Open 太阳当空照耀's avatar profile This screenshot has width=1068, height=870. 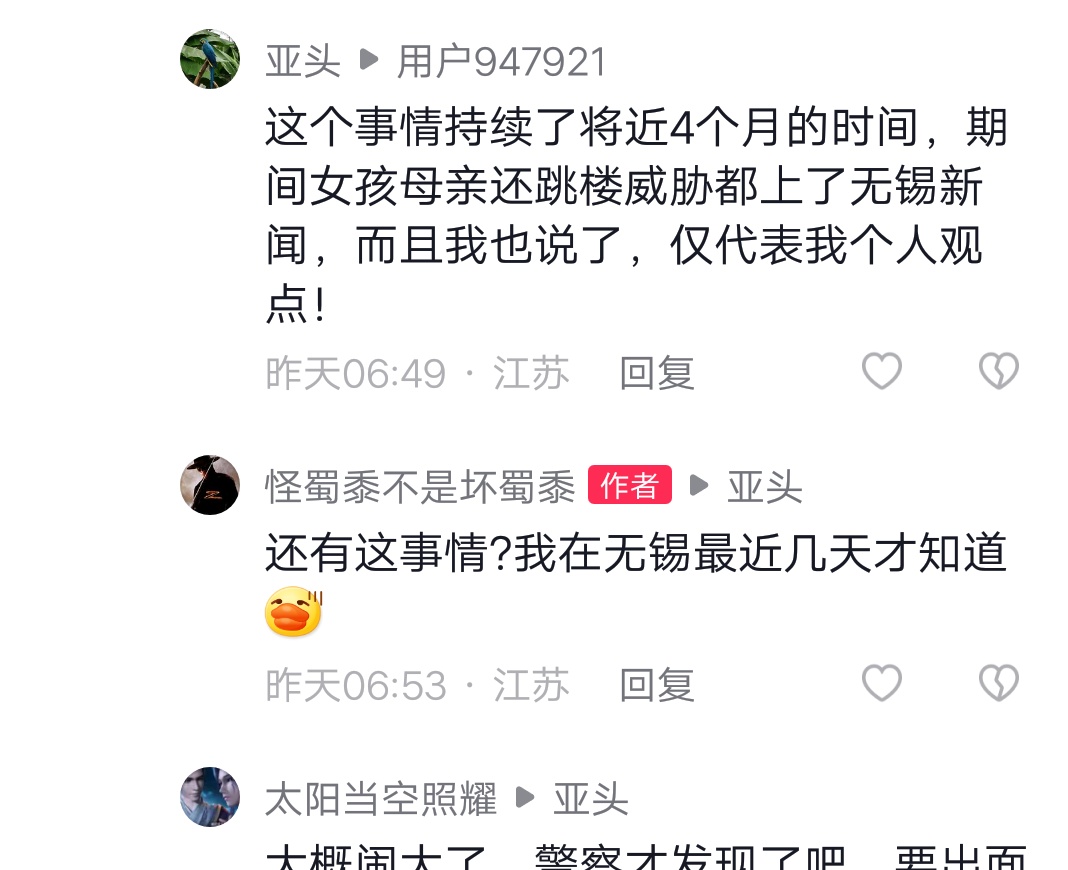pyautogui.click(x=210, y=796)
